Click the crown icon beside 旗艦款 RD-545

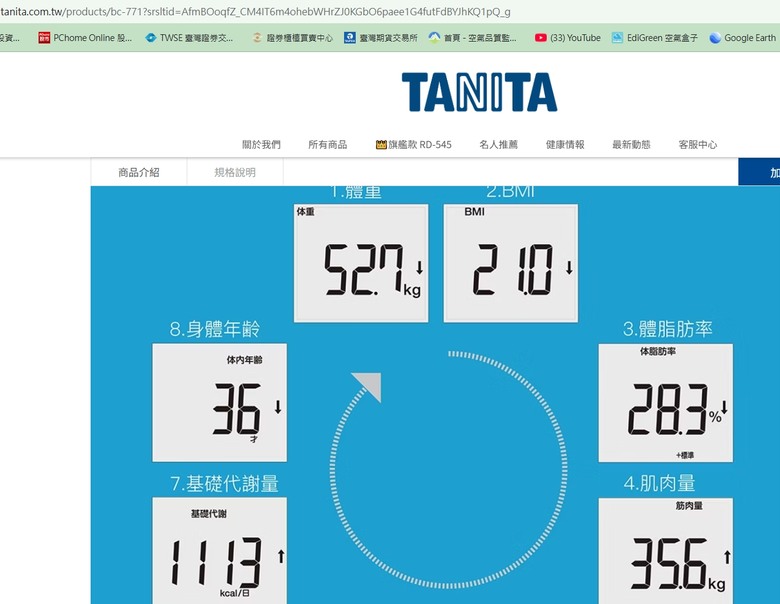(x=381, y=145)
